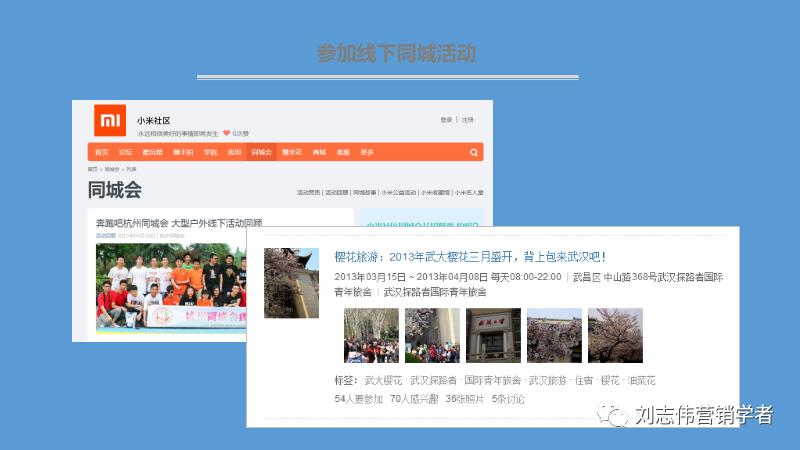Viewport: 800px width, 450px height.
Task: Click the 武大樱花 tag
Action: pyautogui.click(x=384, y=381)
